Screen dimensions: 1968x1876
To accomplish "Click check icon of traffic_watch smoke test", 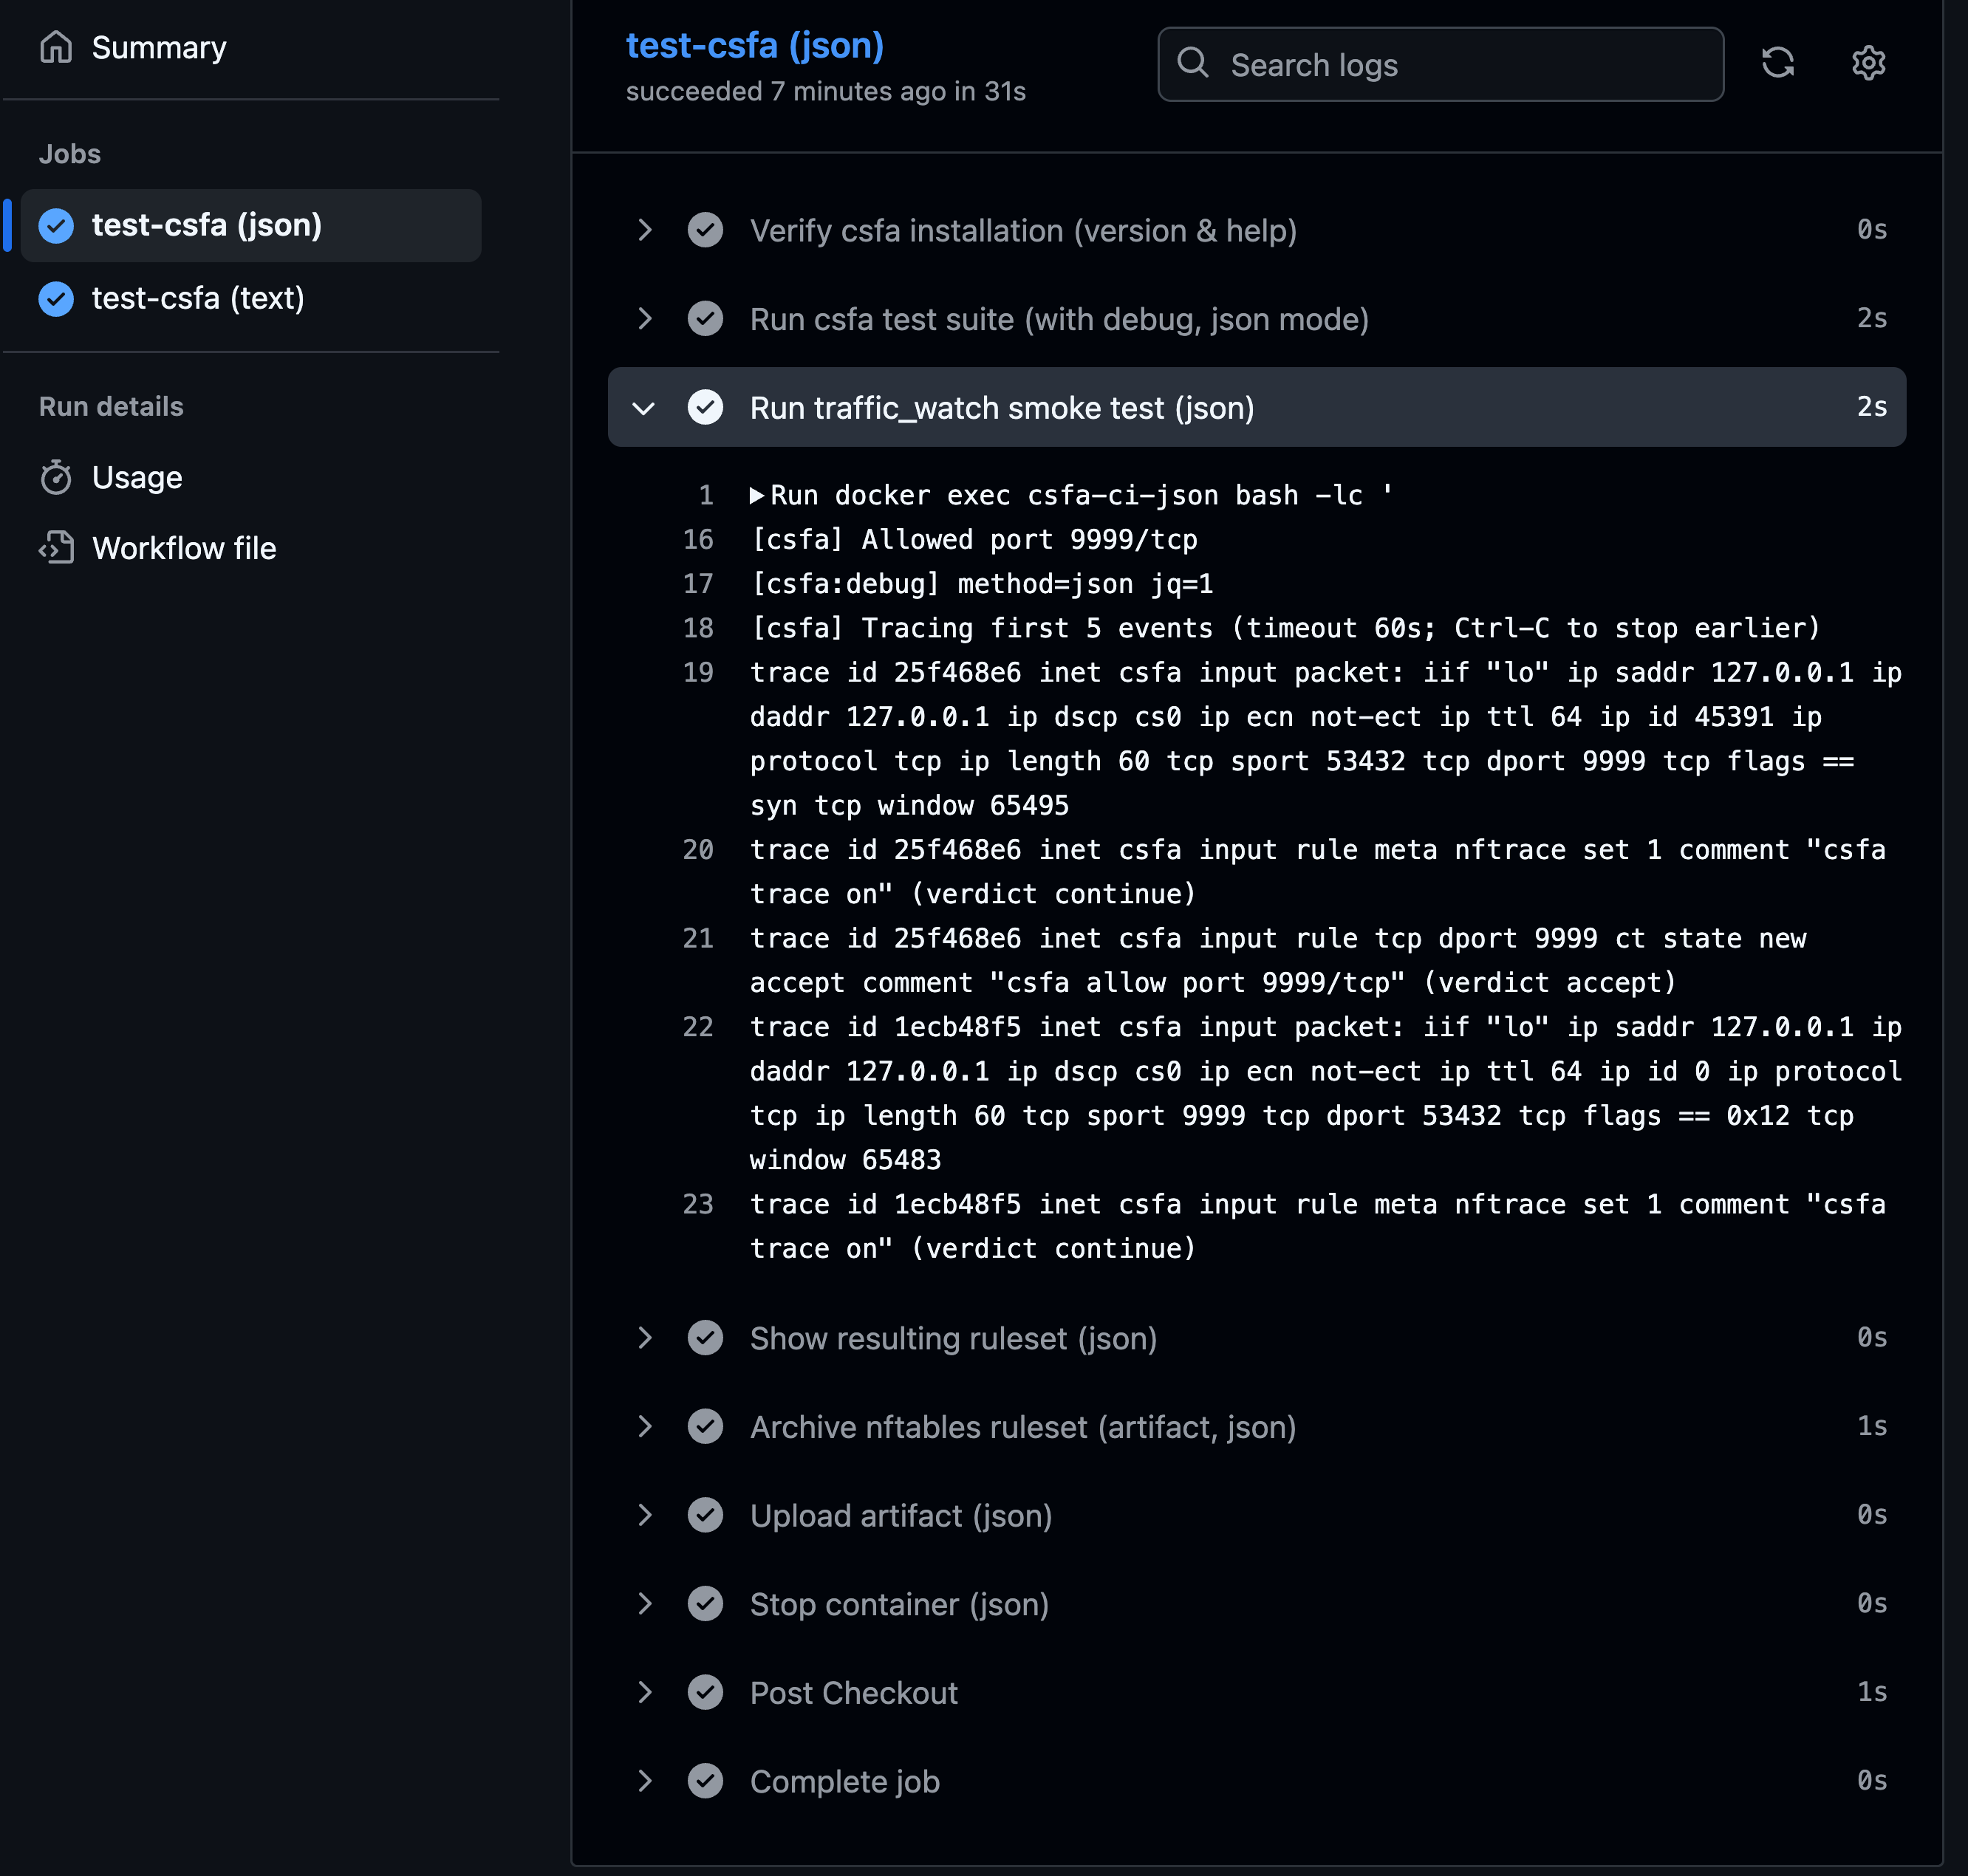I will (706, 408).
